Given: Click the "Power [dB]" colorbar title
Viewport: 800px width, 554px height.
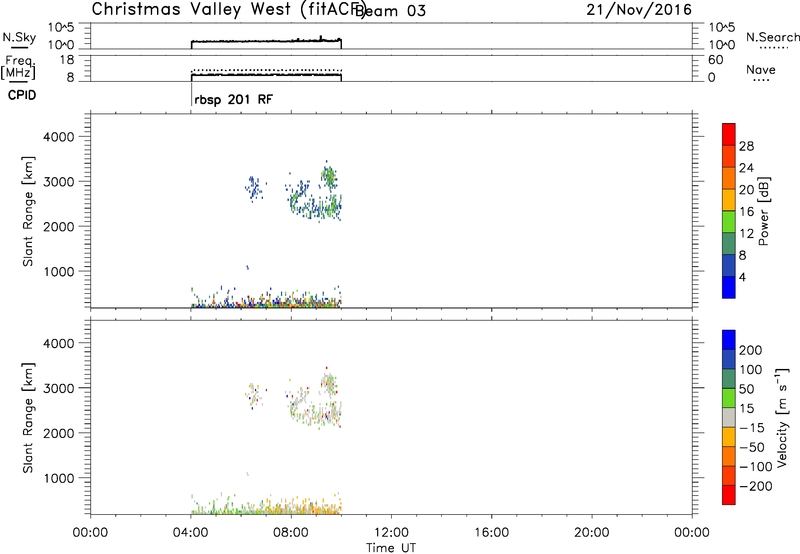Looking at the screenshot, I should (763, 211).
